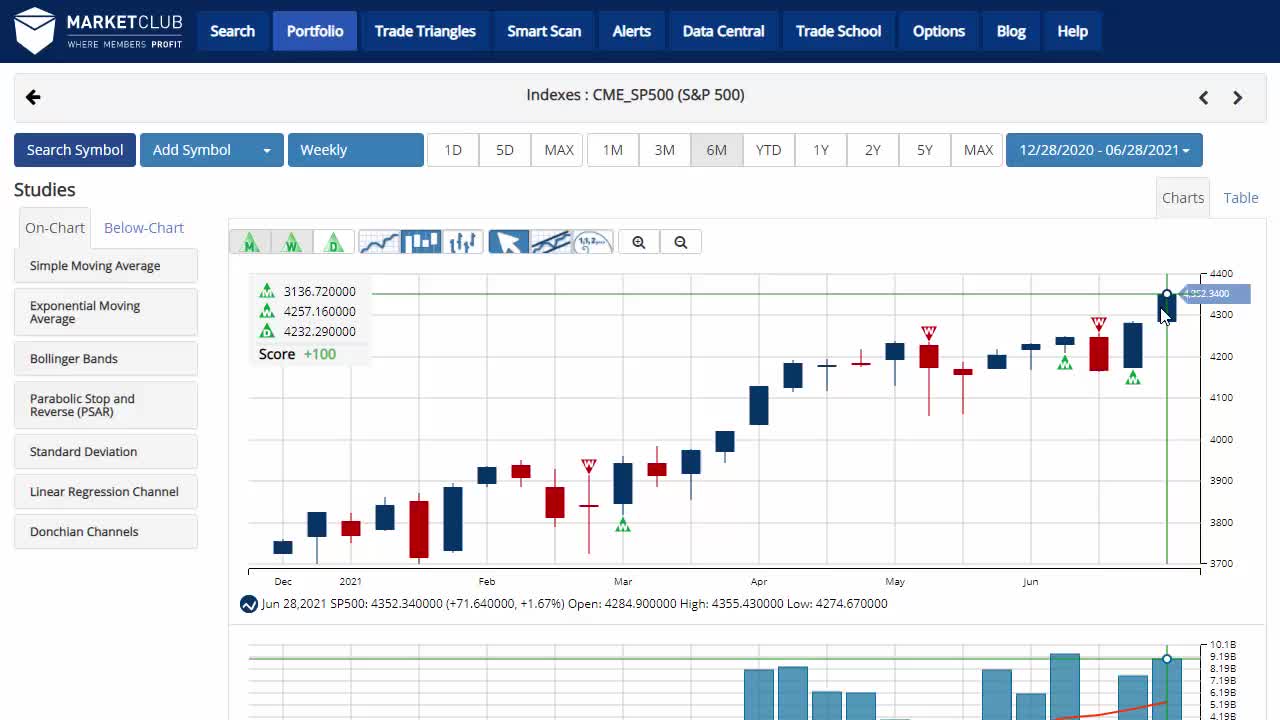Click green up triangle below March candle
The width and height of the screenshot is (1280, 720).
623,524
